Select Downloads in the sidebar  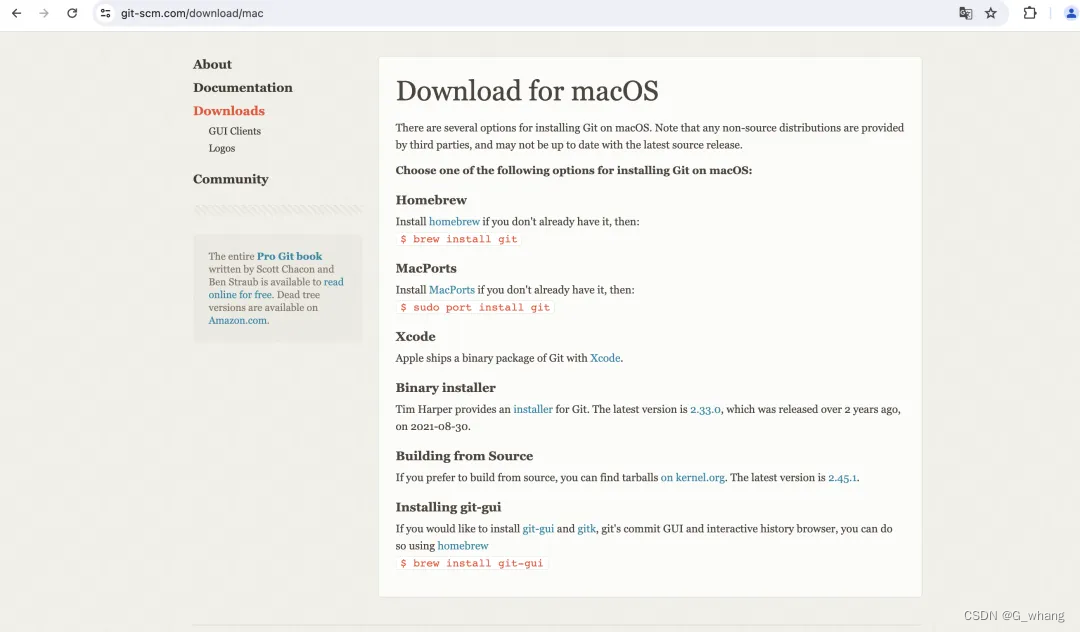click(x=229, y=111)
